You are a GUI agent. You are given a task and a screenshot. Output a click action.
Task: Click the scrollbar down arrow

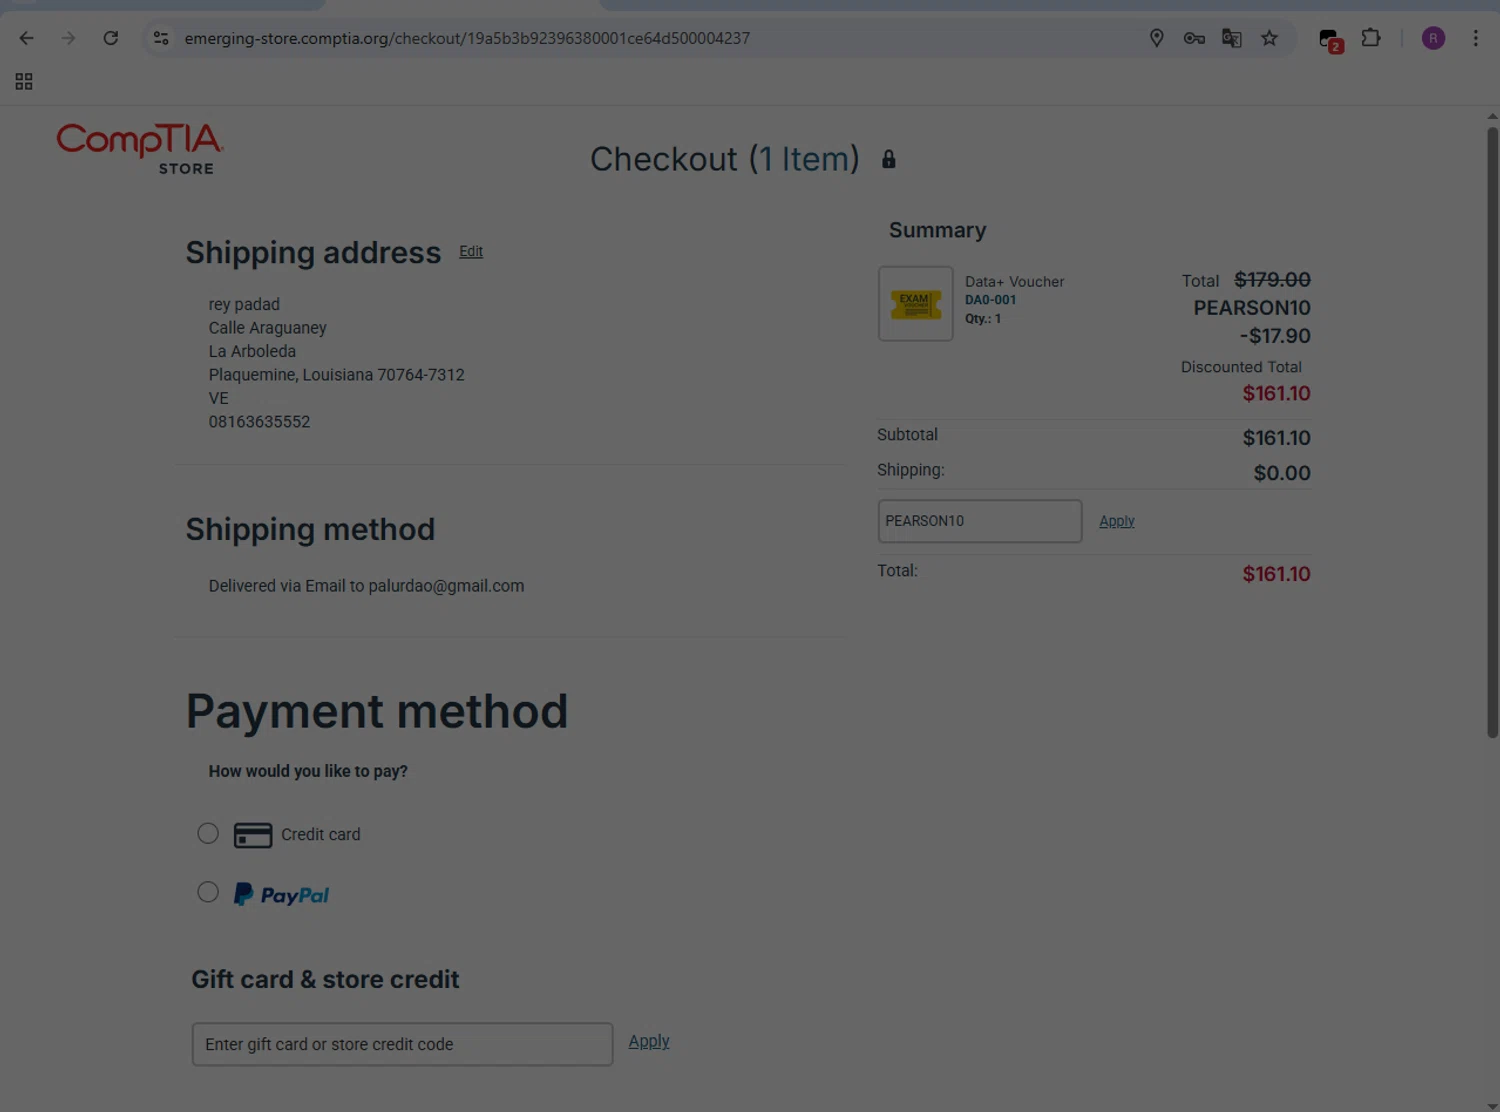point(1492,1105)
